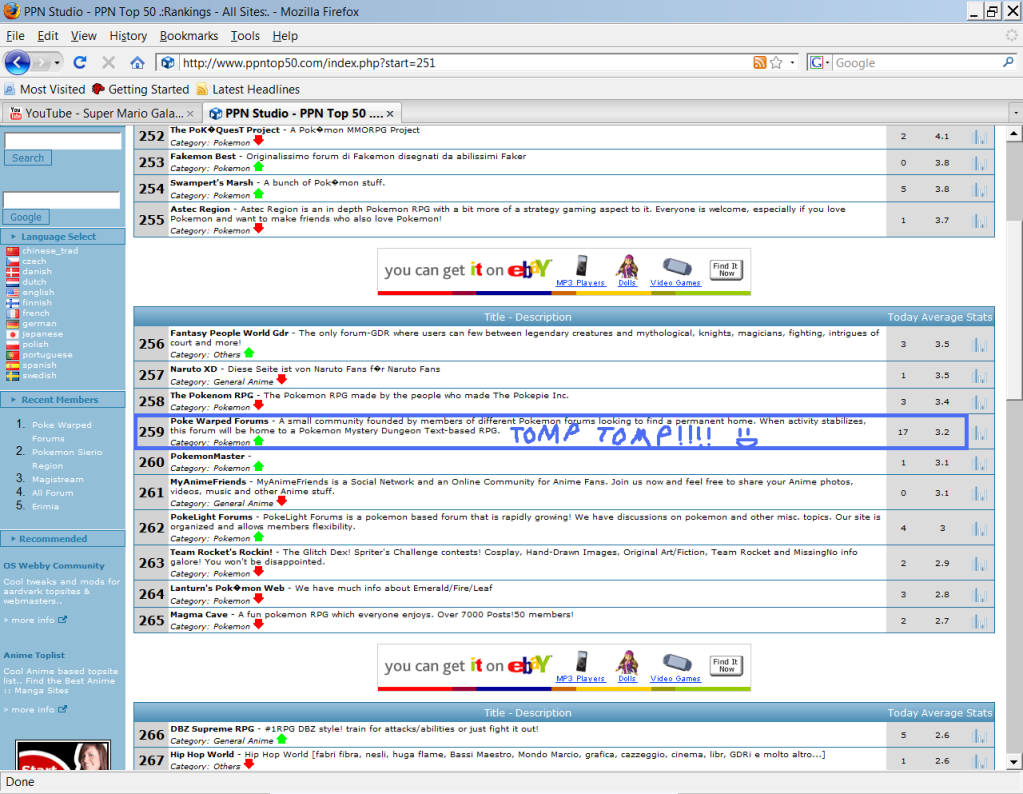This screenshot has height=794, width=1023.
Task: Open stats chart icon for Magma Cave
Action: [x=980, y=621]
